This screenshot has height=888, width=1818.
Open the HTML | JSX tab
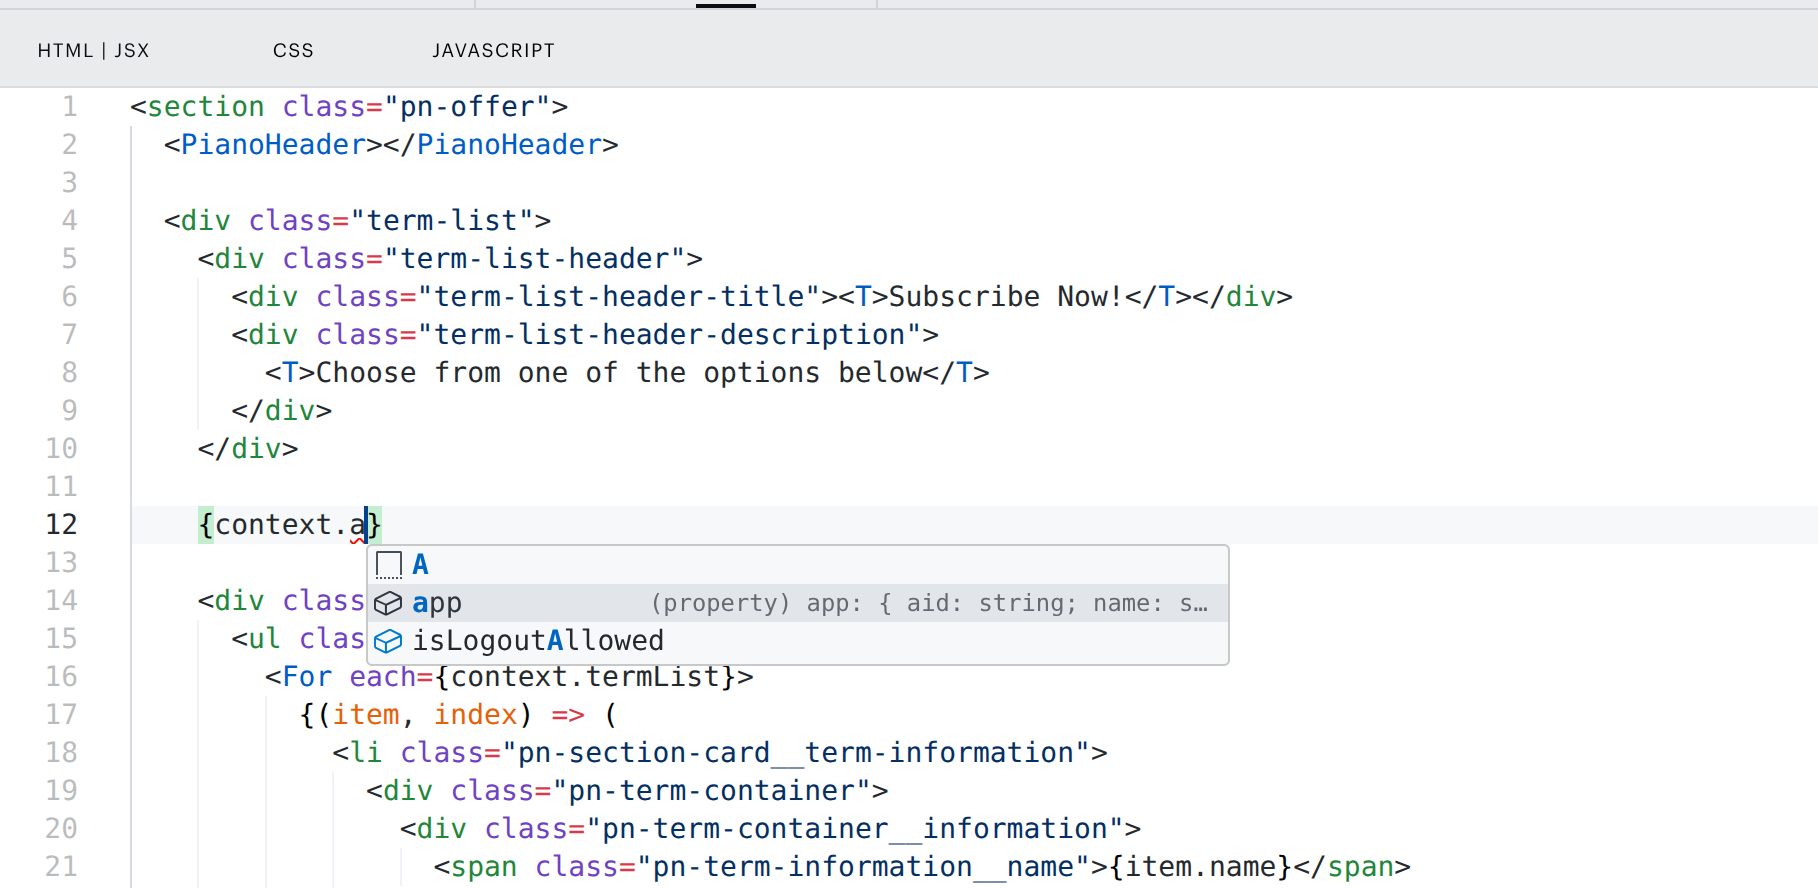click(93, 50)
